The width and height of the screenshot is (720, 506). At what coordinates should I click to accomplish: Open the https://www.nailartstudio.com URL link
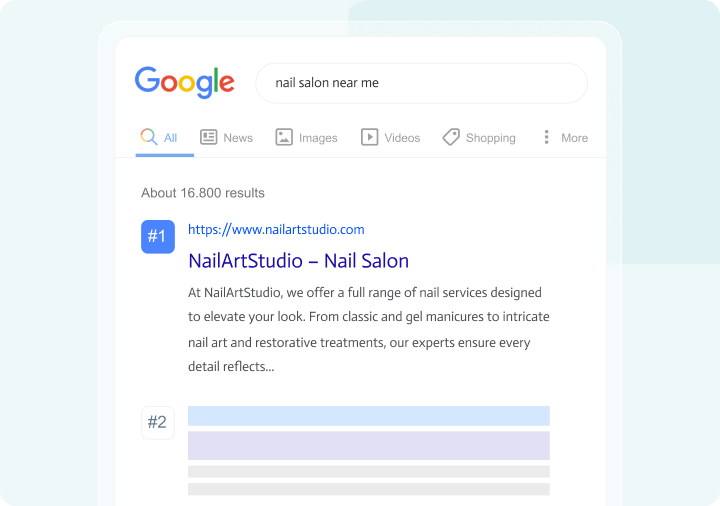[x=276, y=230]
